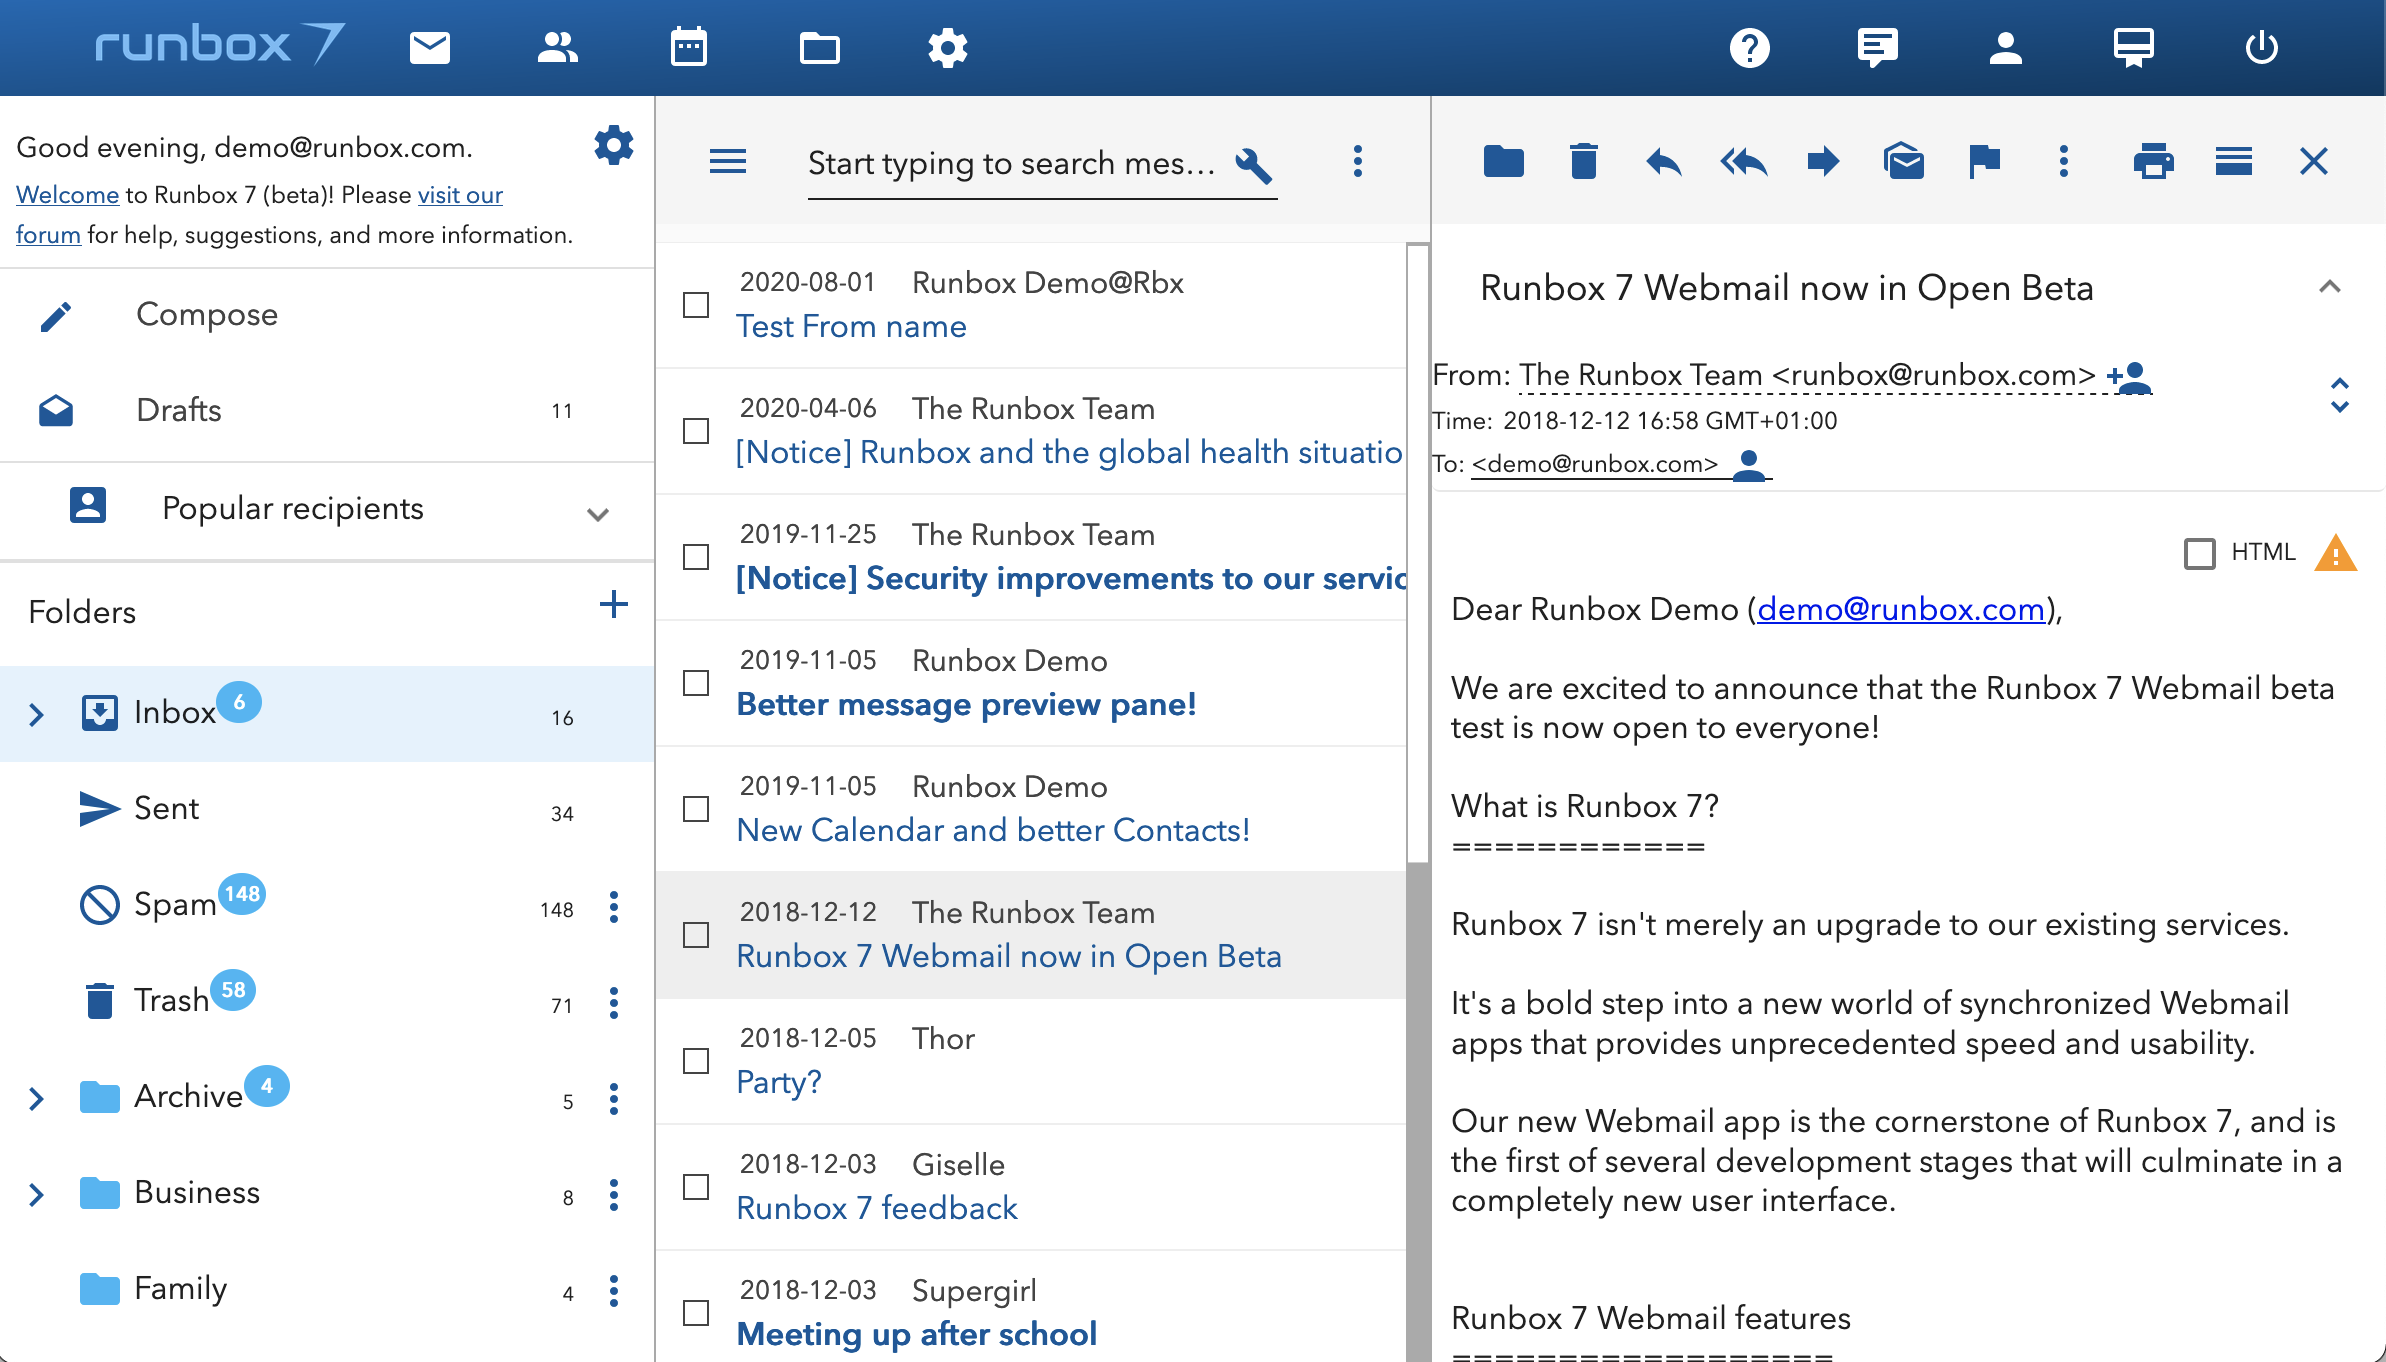Tick checkbox for 'Party?' message from Thor
The image size is (2386, 1362).
click(x=696, y=1061)
